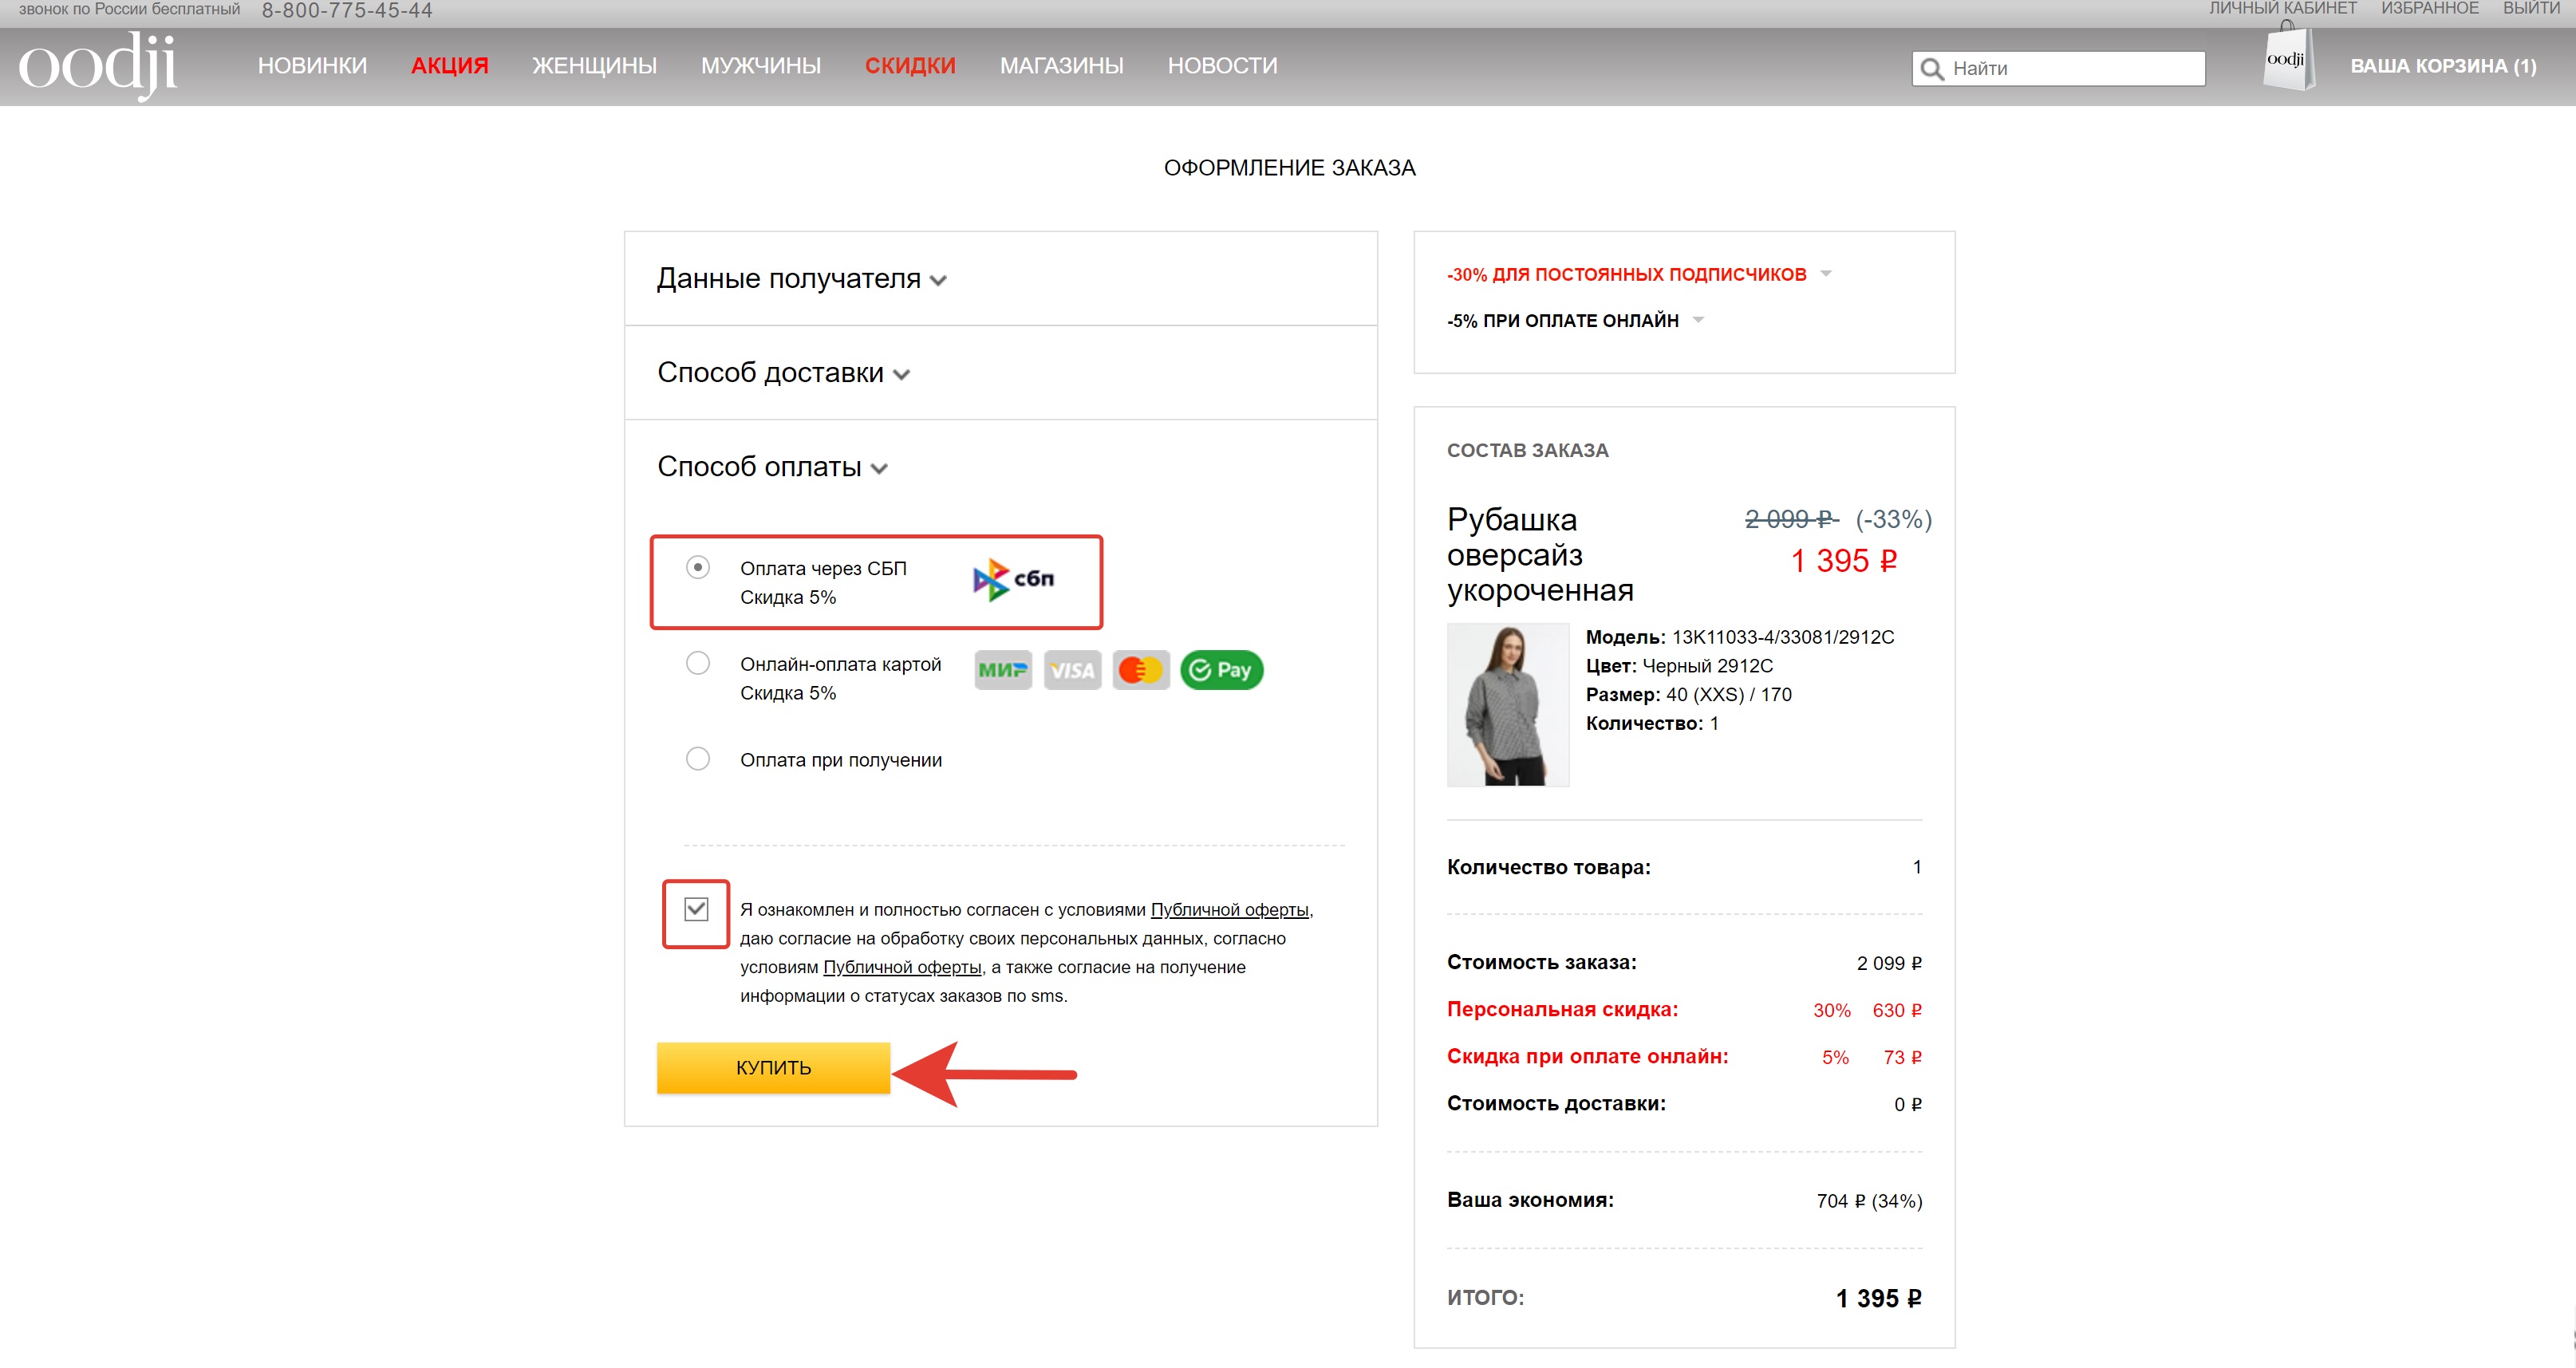Viewport: 2576px width, 1368px height.
Task: Click the shirt product thumbnail
Action: click(x=1507, y=705)
